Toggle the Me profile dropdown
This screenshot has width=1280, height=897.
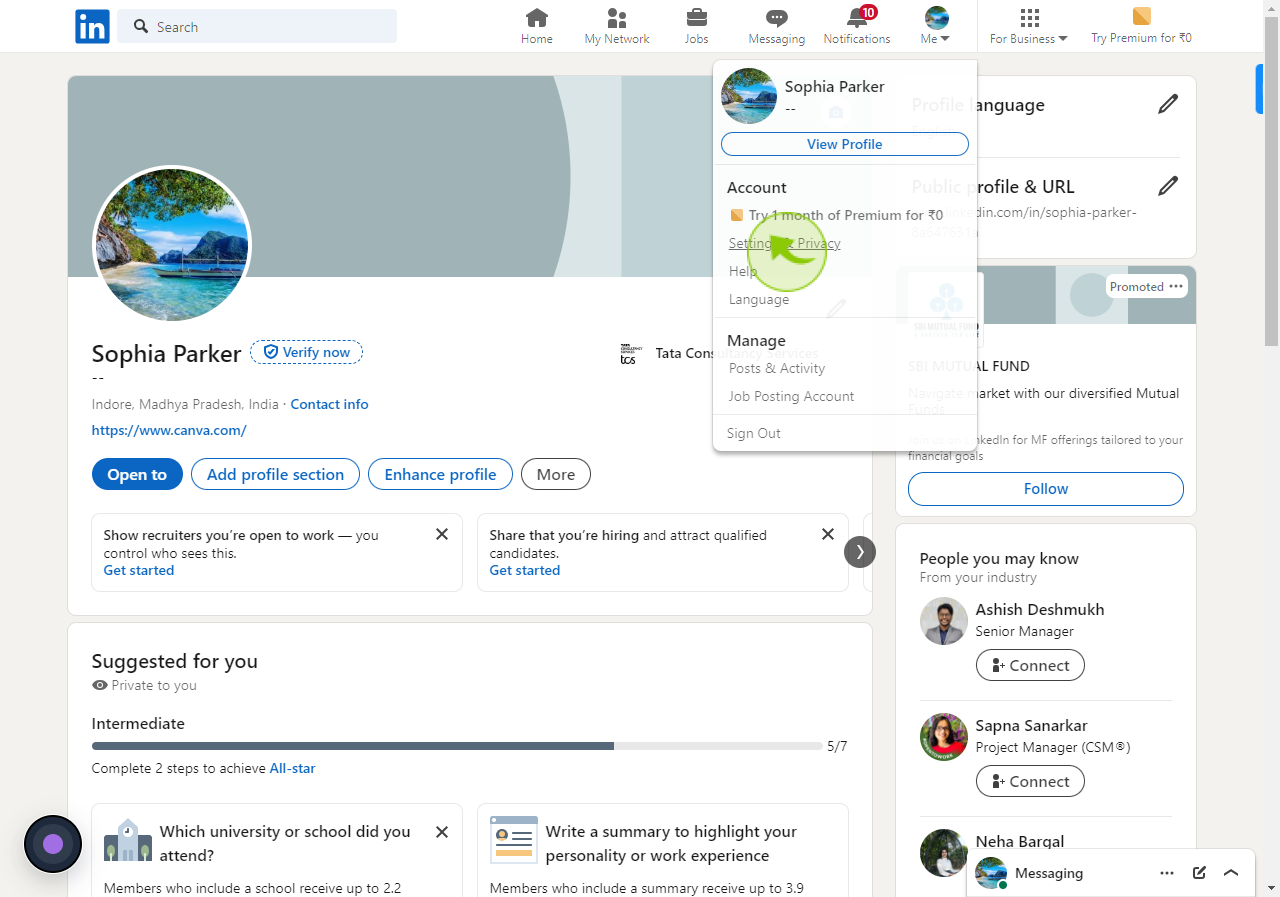click(x=936, y=27)
